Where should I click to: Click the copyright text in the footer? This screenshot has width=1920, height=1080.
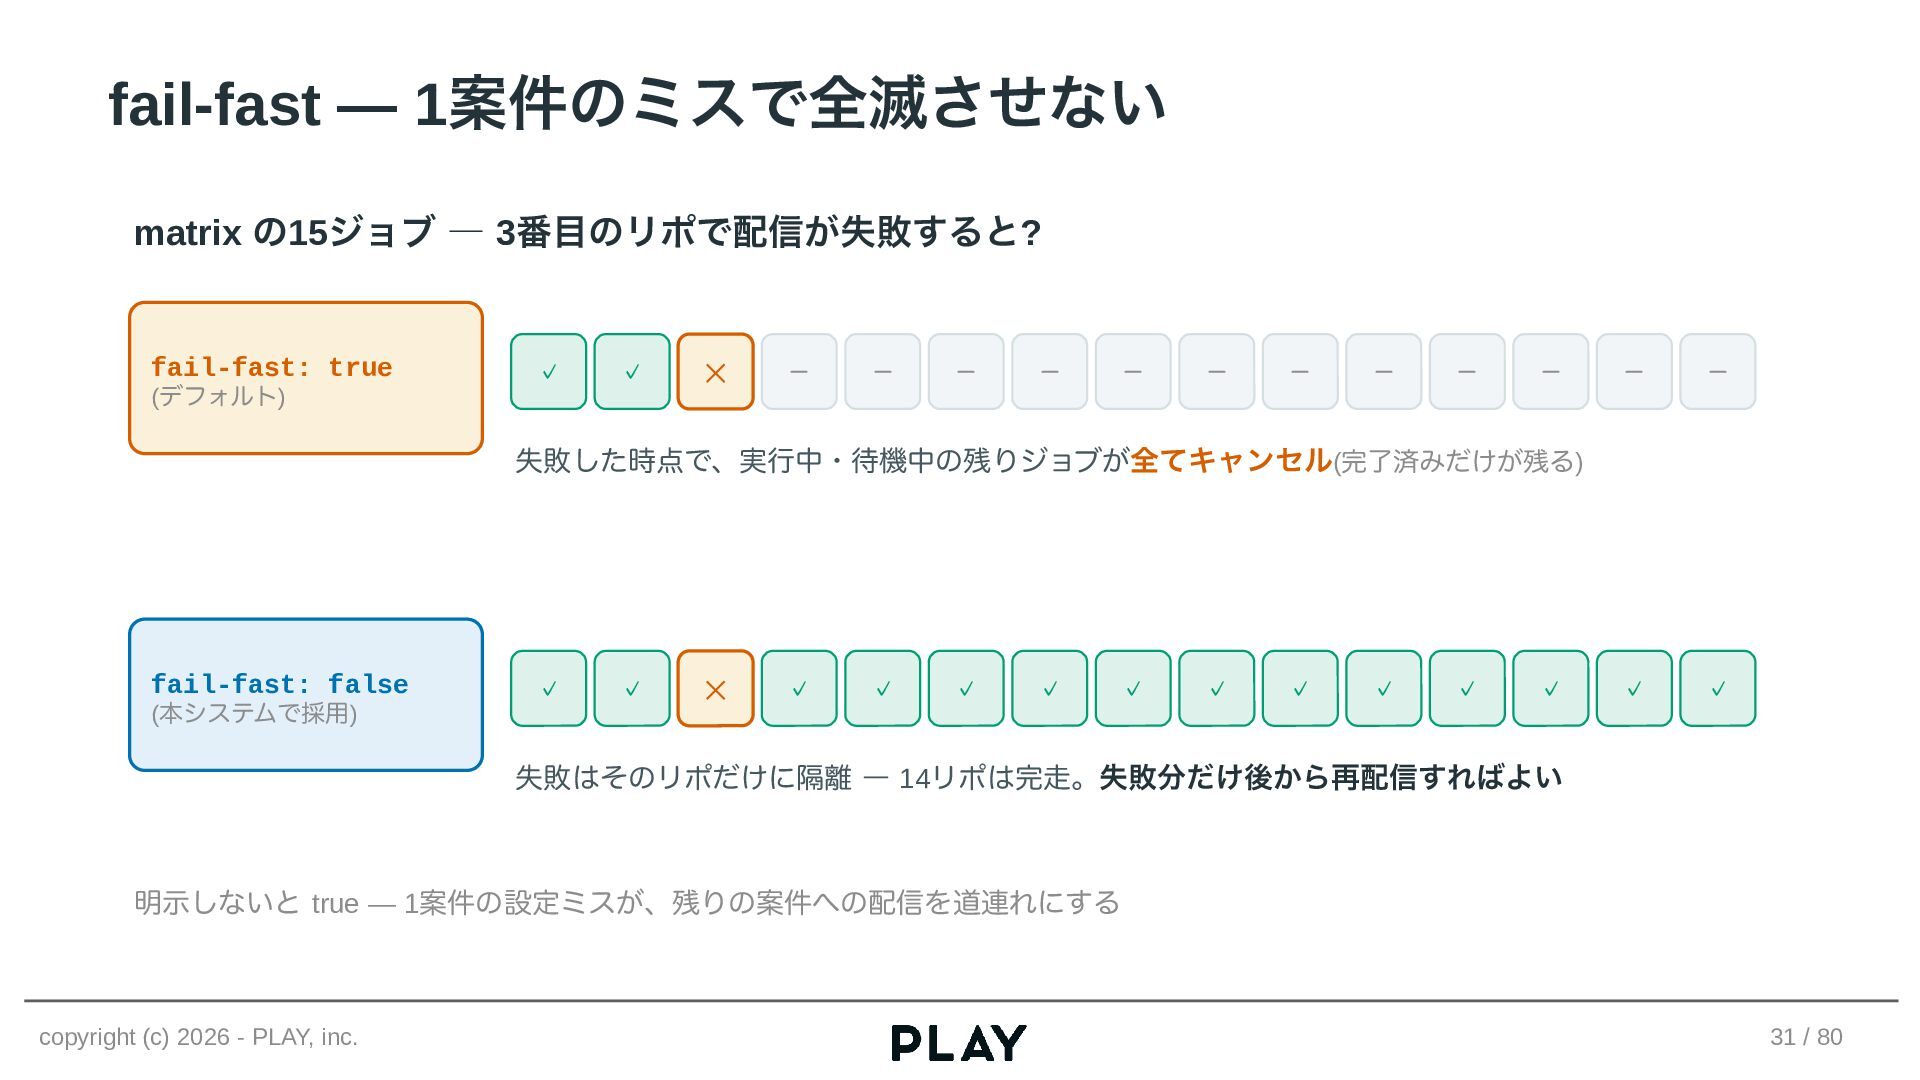pyautogui.click(x=198, y=1037)
